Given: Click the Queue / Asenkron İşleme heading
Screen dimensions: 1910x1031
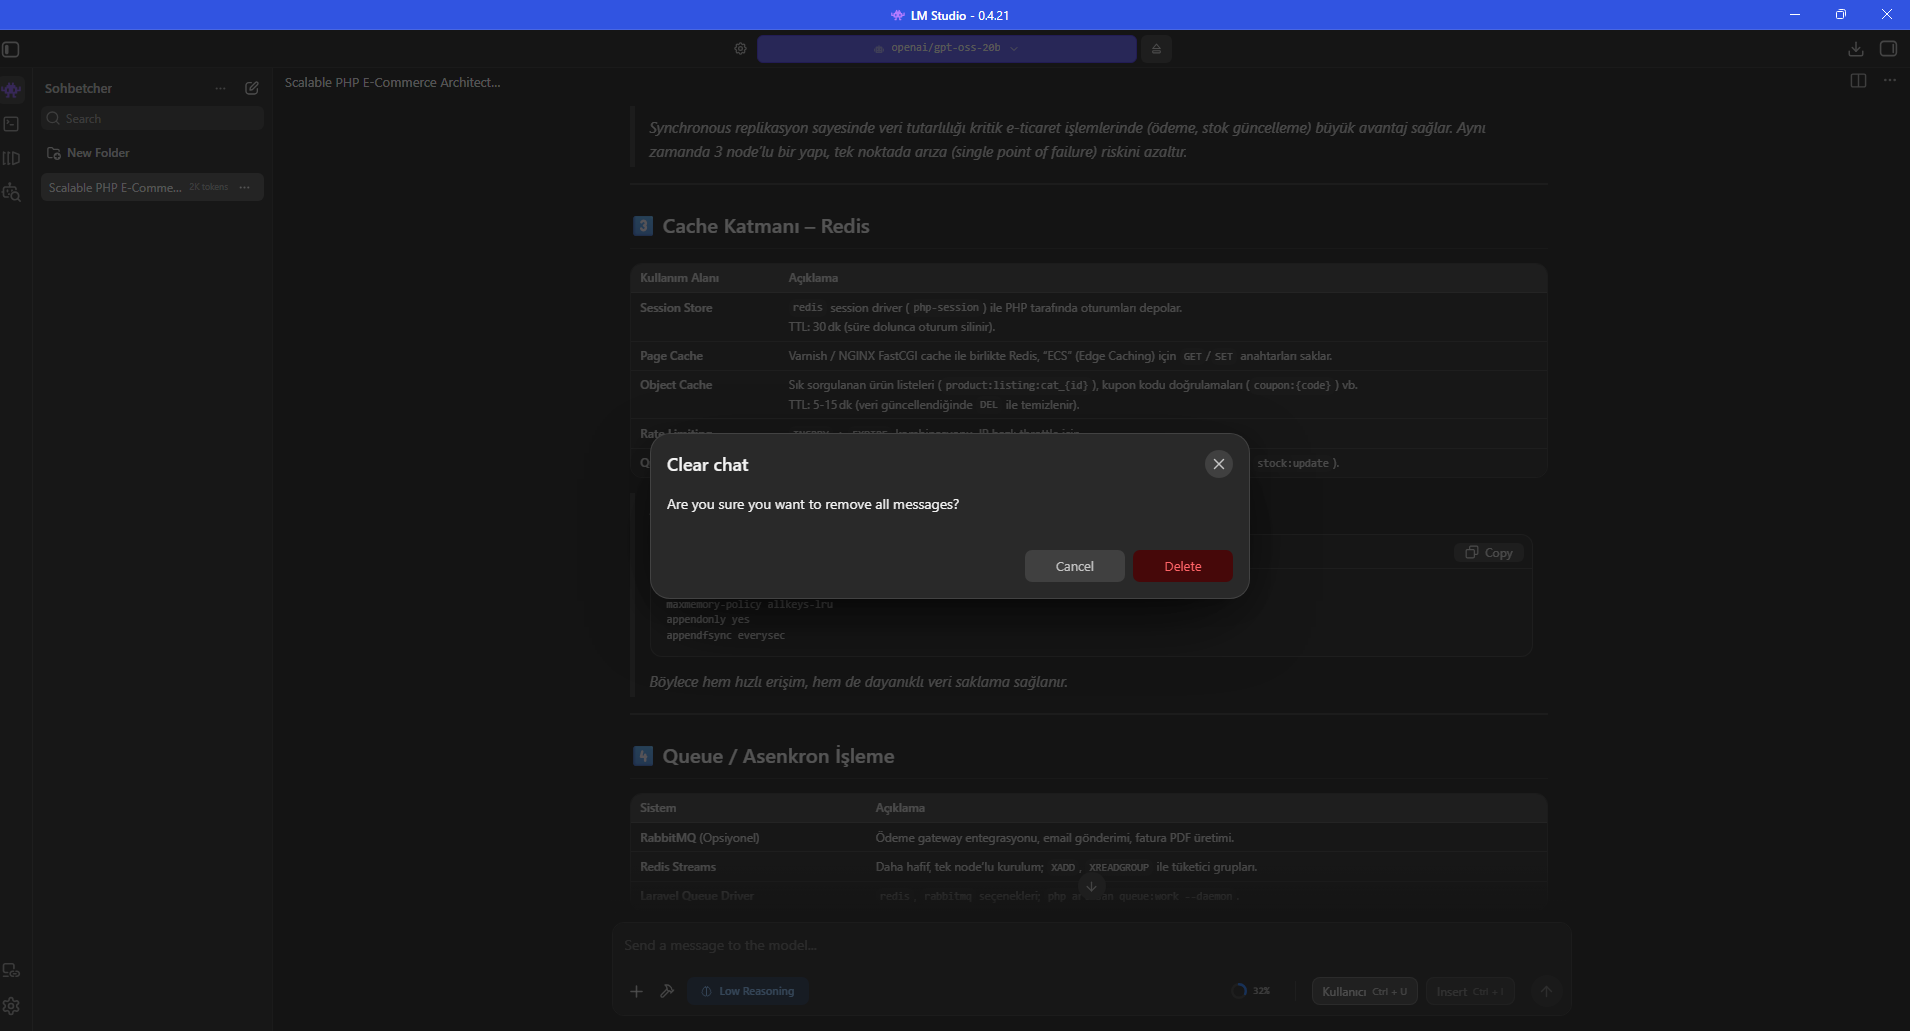Looking at the screenshot, I should click(x=778, y=756).
